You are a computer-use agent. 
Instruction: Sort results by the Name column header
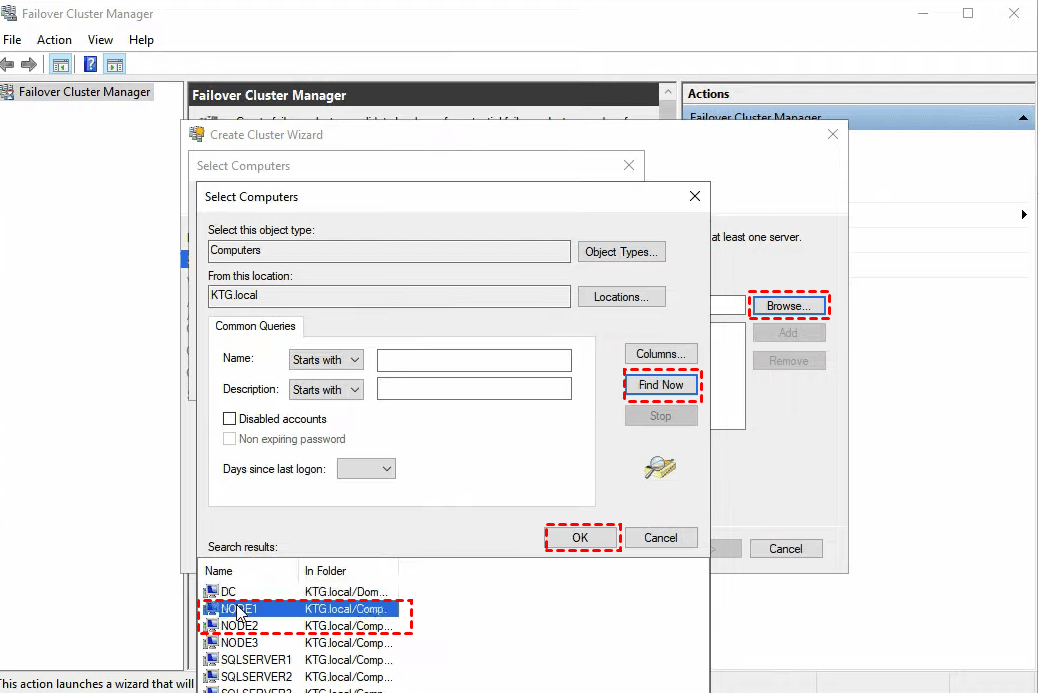click(249, 571)
